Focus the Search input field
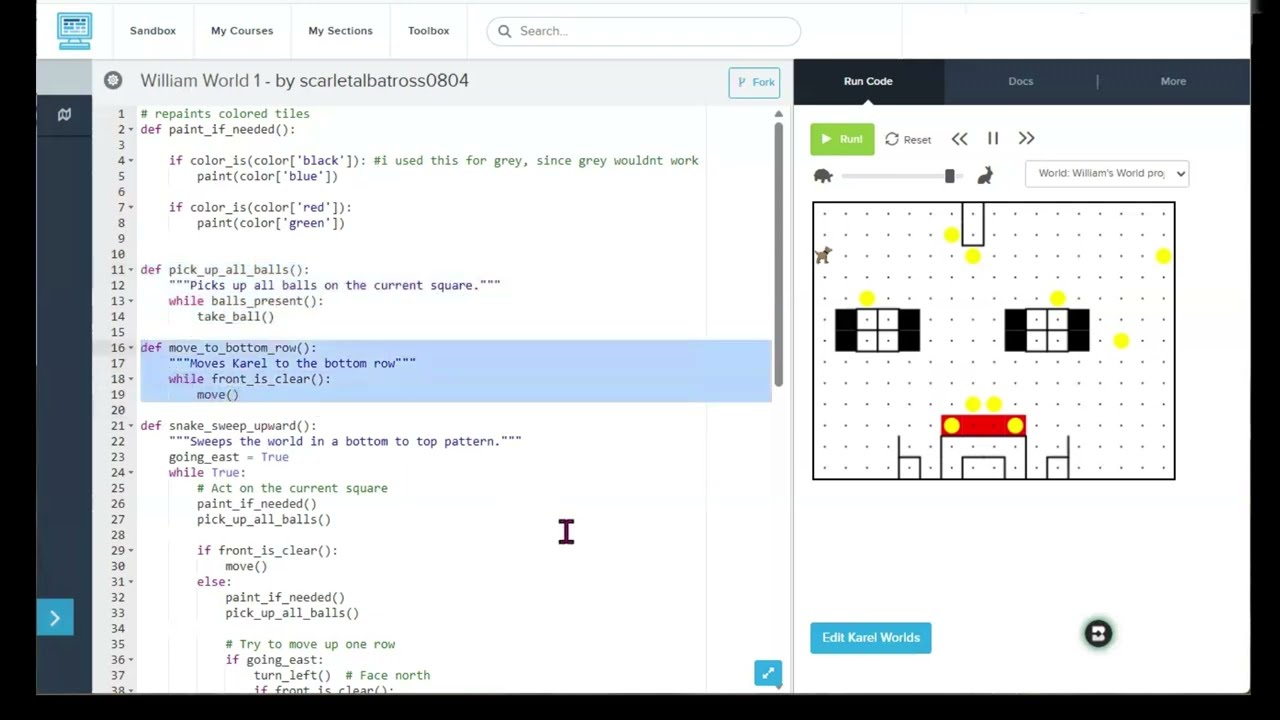 [x=644, y=31]
